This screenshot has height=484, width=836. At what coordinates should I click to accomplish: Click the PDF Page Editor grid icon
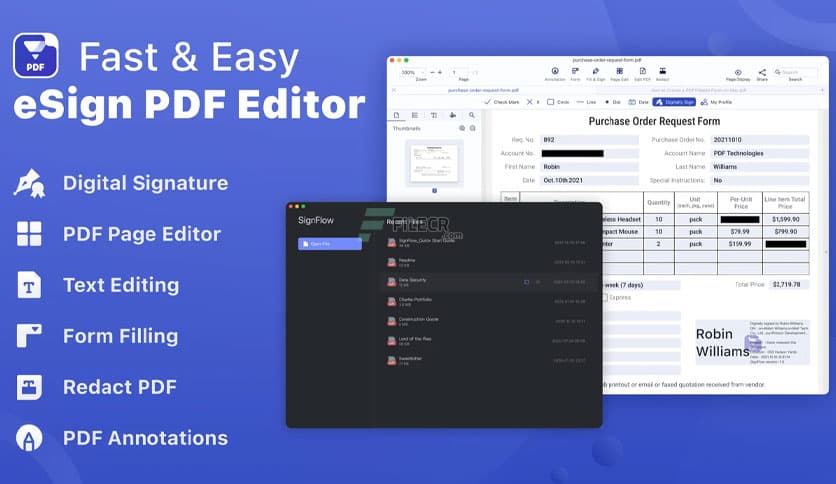point(29,233)
